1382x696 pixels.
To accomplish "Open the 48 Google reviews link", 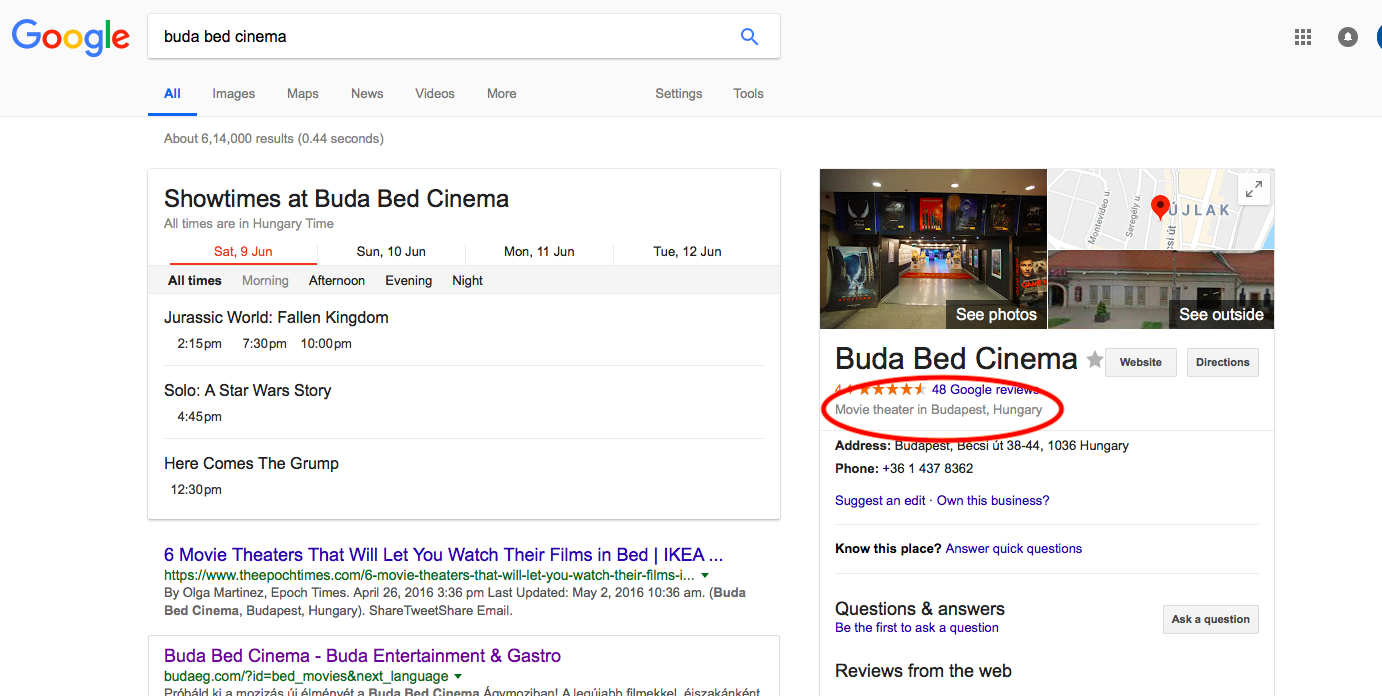I will 985,389.
